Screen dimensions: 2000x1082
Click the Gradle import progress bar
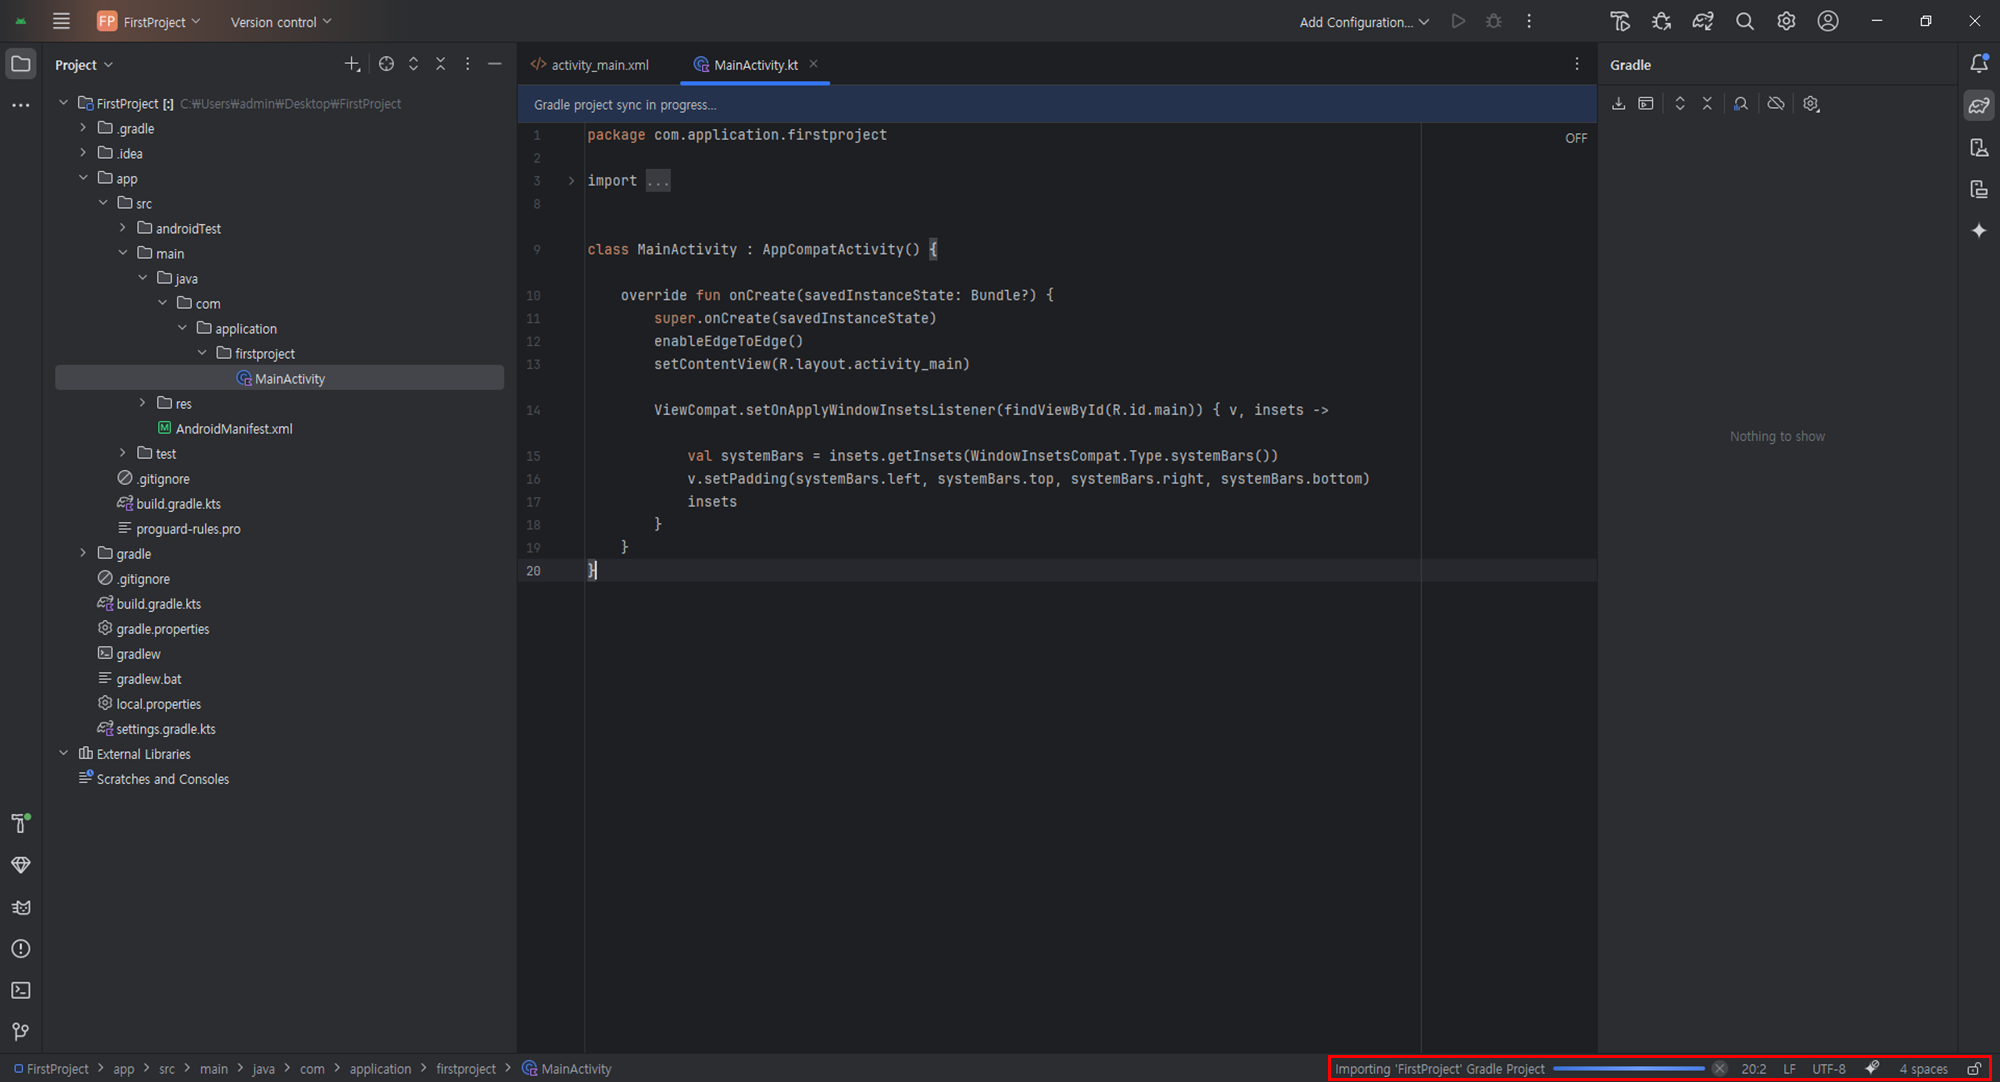pyautogui.click(x=1629, y=1069)
